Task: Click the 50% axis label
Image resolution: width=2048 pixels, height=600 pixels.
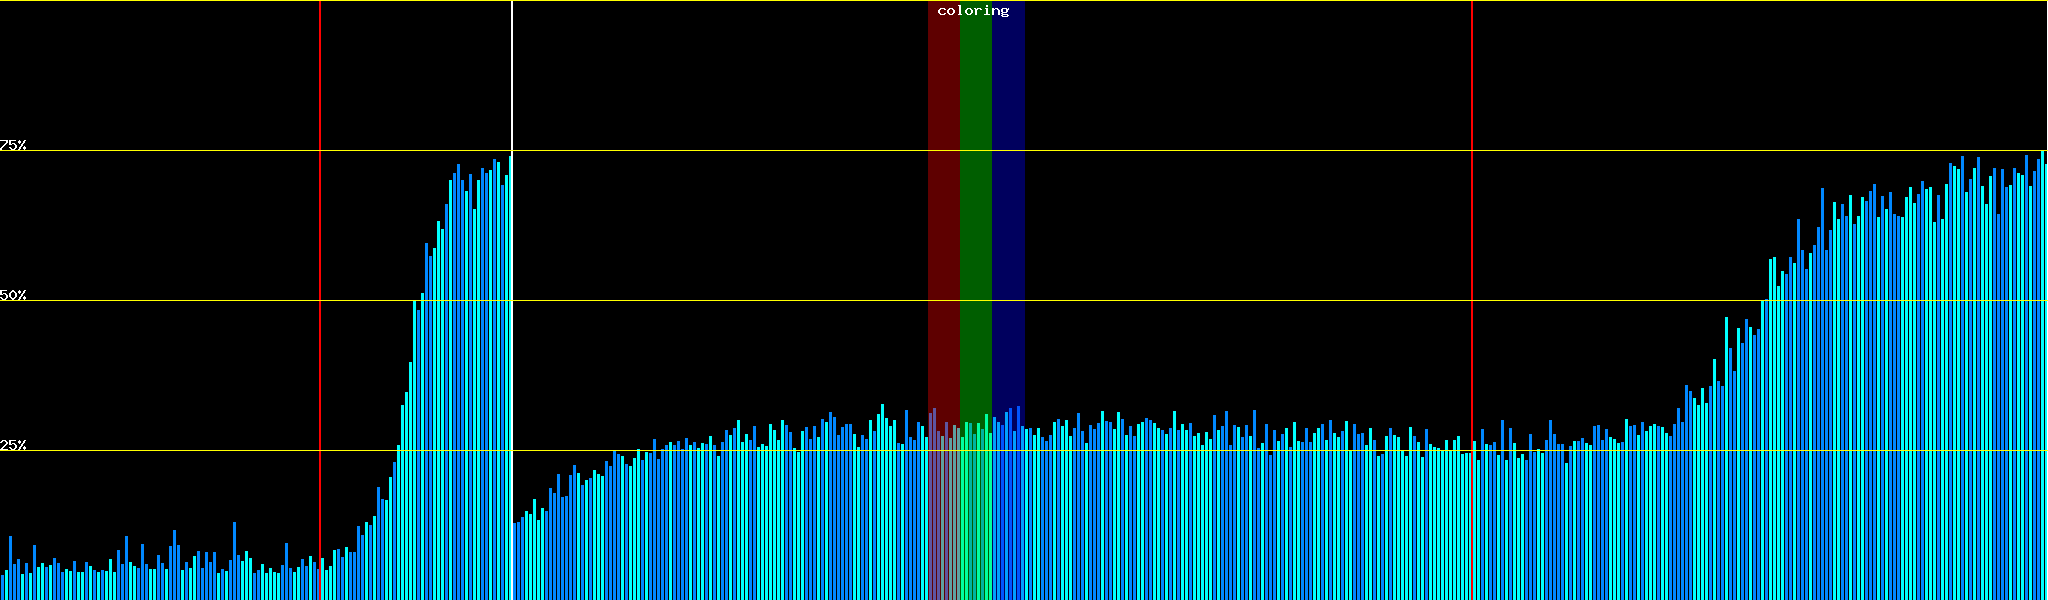Action: (13, 295)
